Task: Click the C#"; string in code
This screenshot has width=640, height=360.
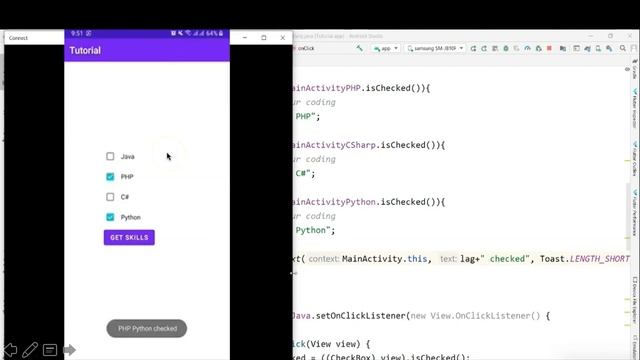Action: [x=305, y=173]
